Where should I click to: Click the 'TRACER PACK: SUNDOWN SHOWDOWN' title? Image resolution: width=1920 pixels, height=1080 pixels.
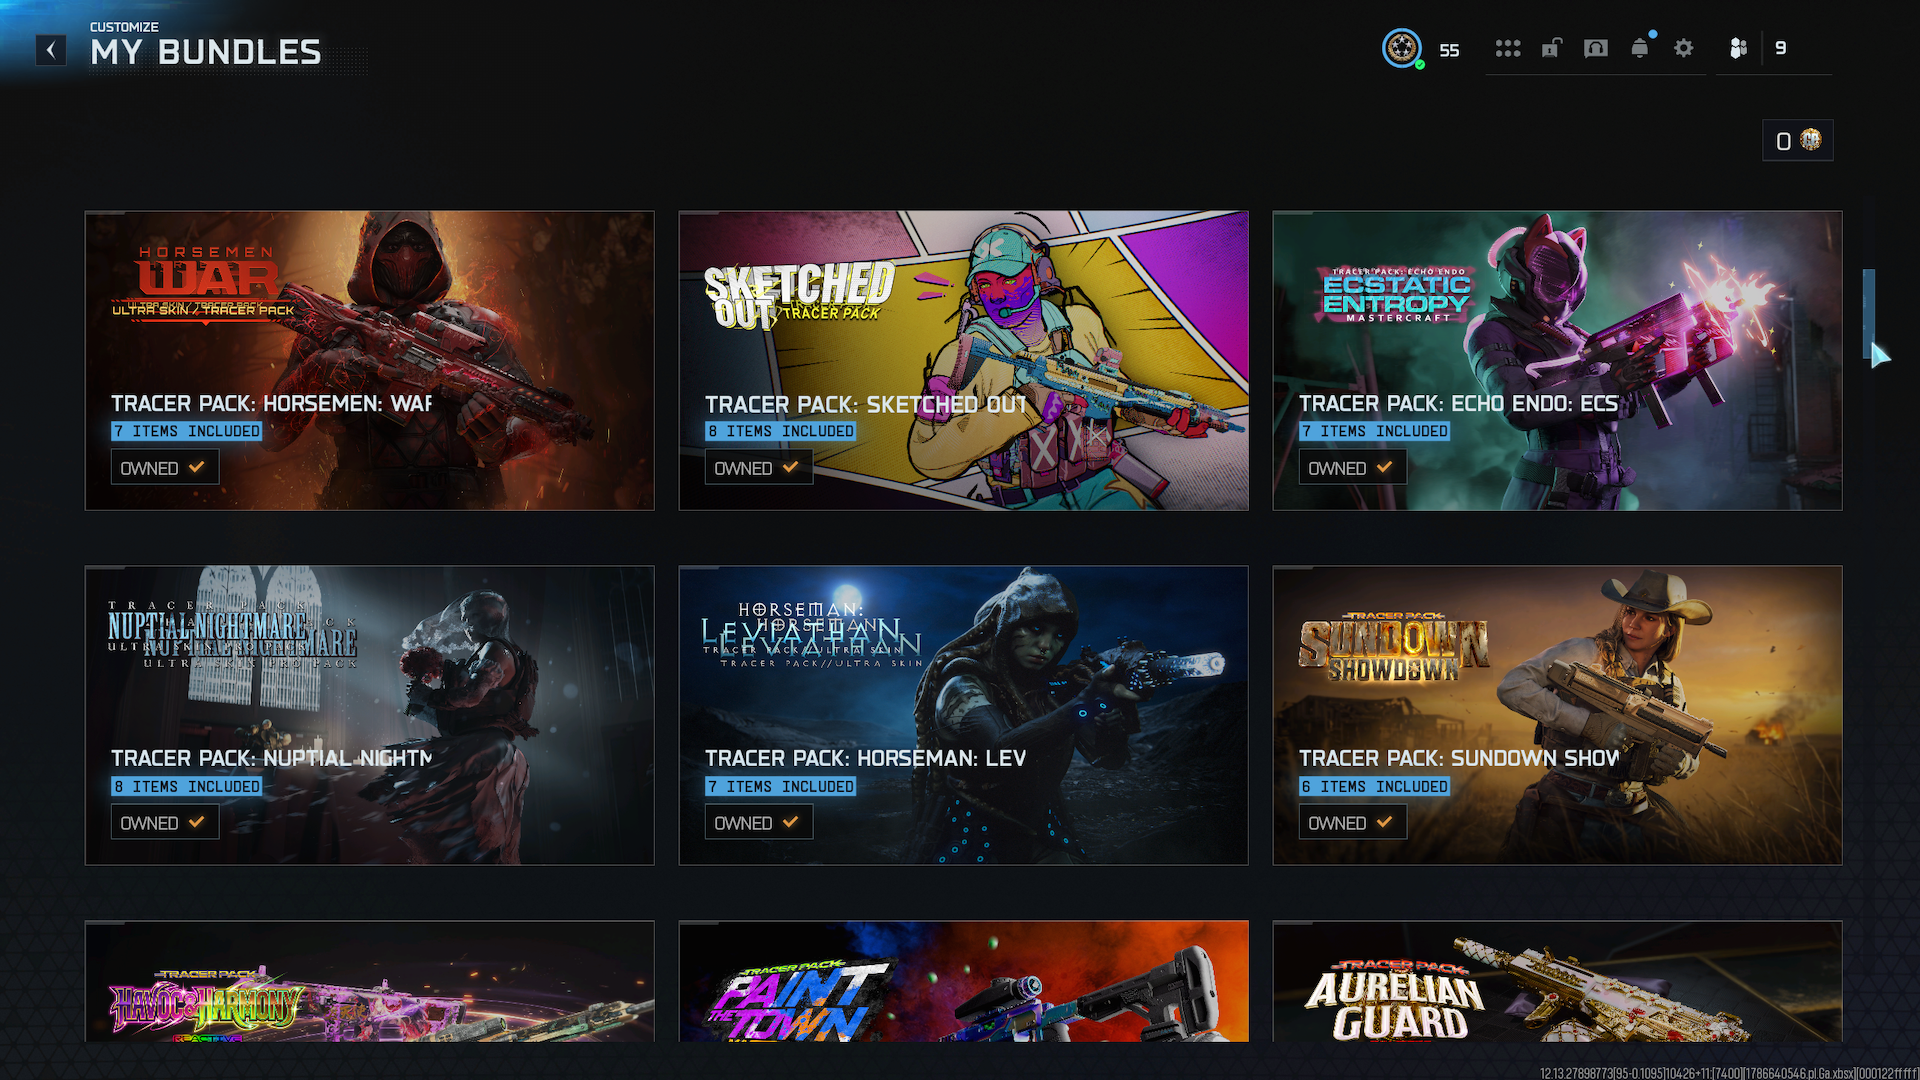[x=1458, y=758]
